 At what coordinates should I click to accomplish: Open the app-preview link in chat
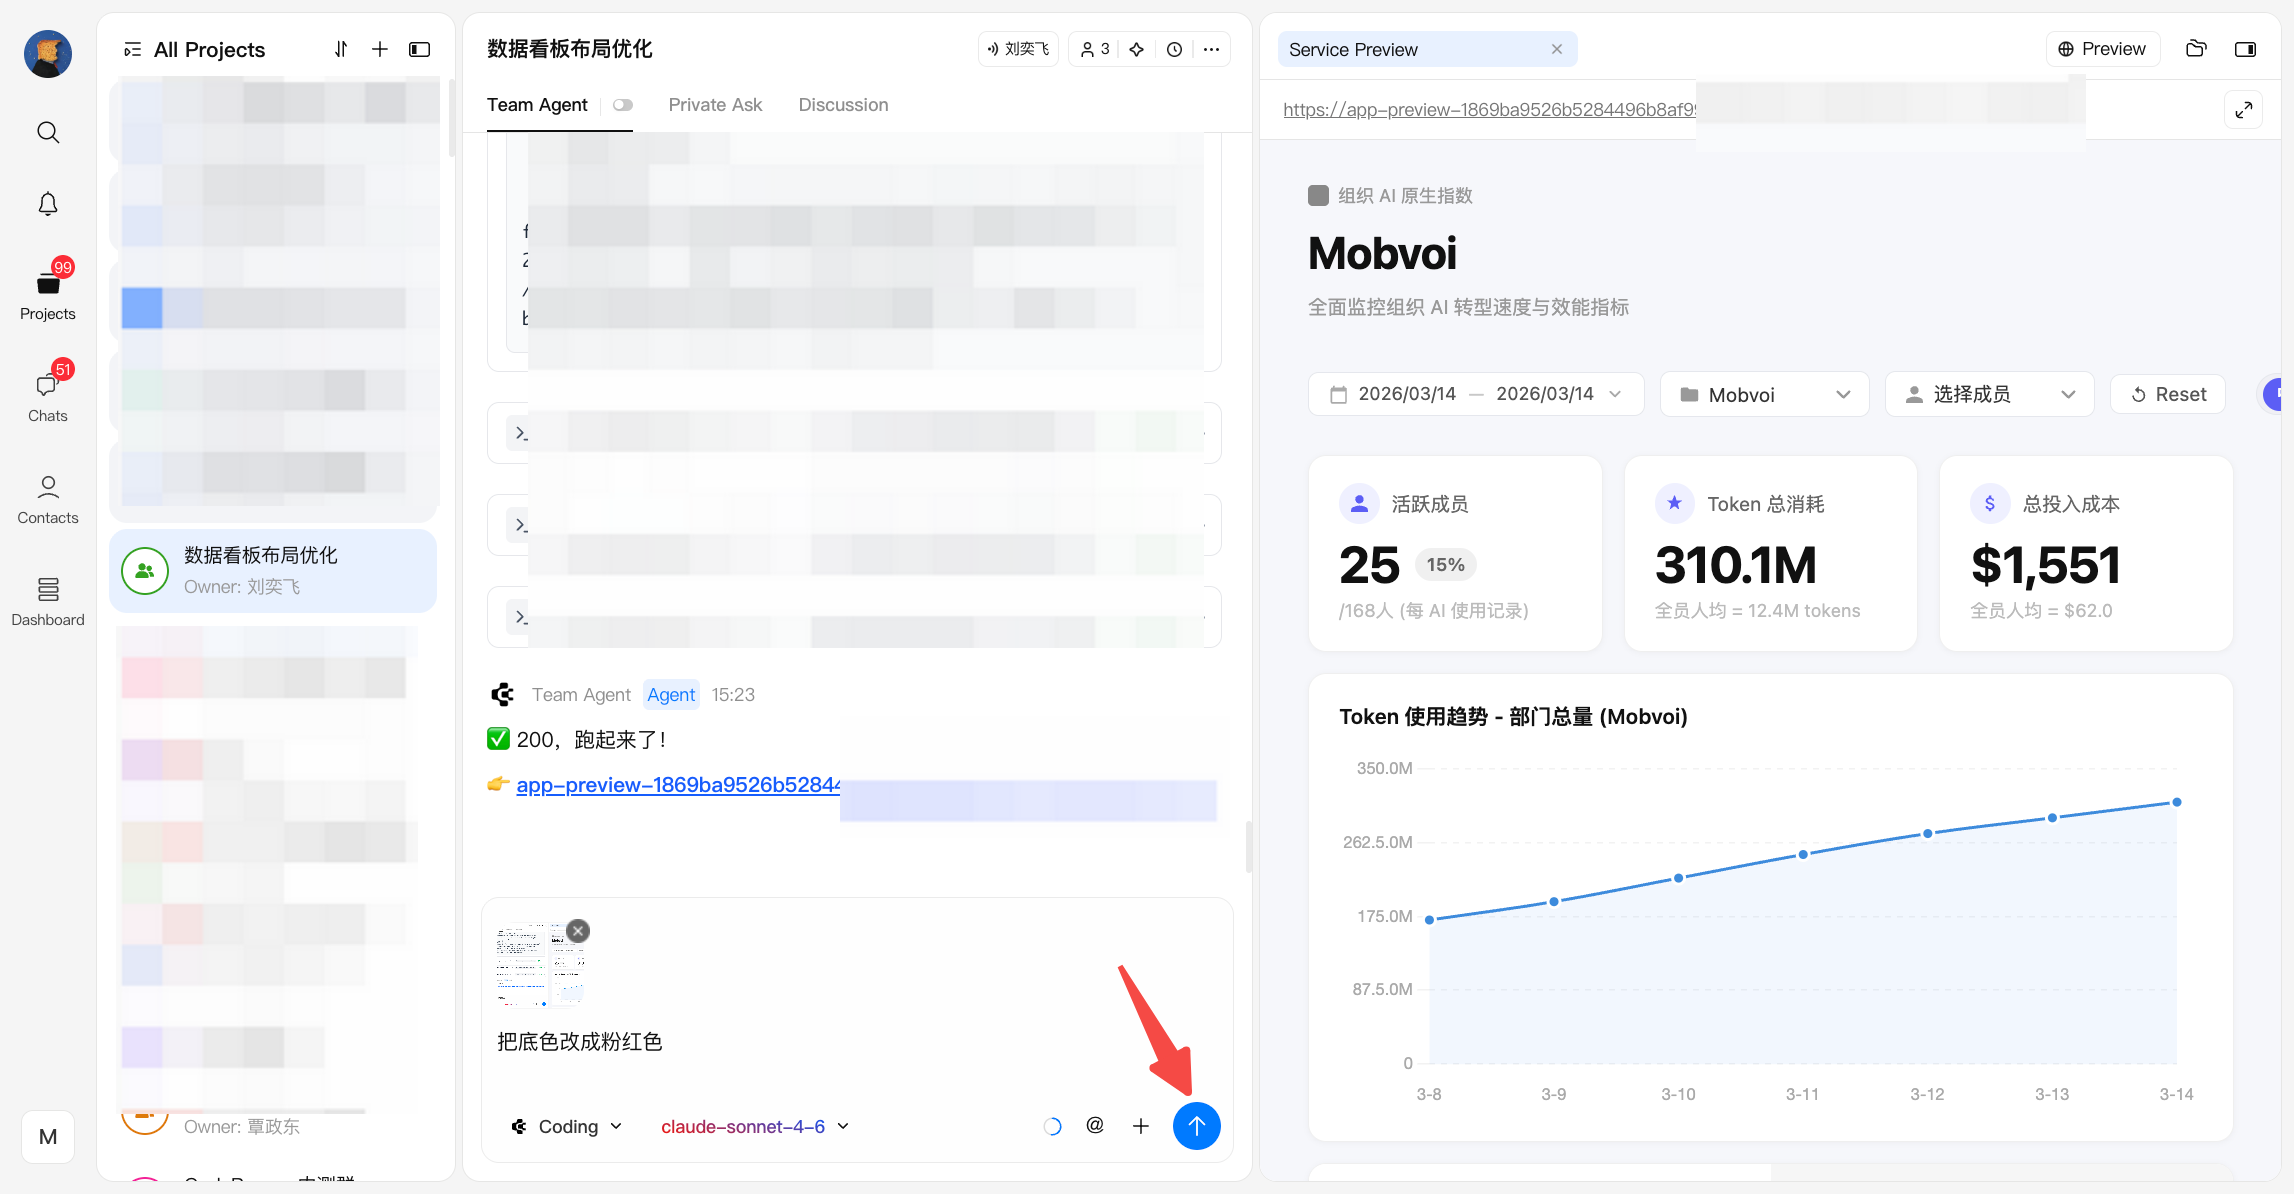click(678, 785)
